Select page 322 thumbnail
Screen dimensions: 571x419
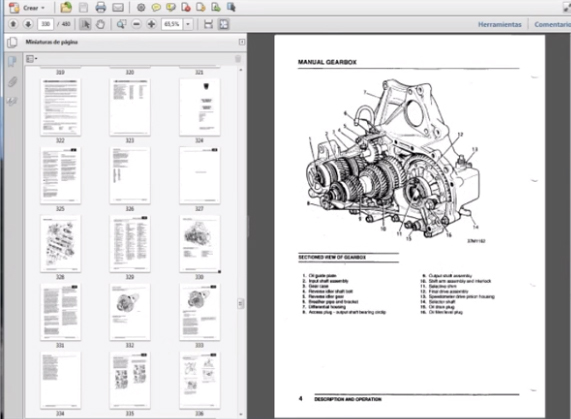pyautogui.click(x=60, y=107)
